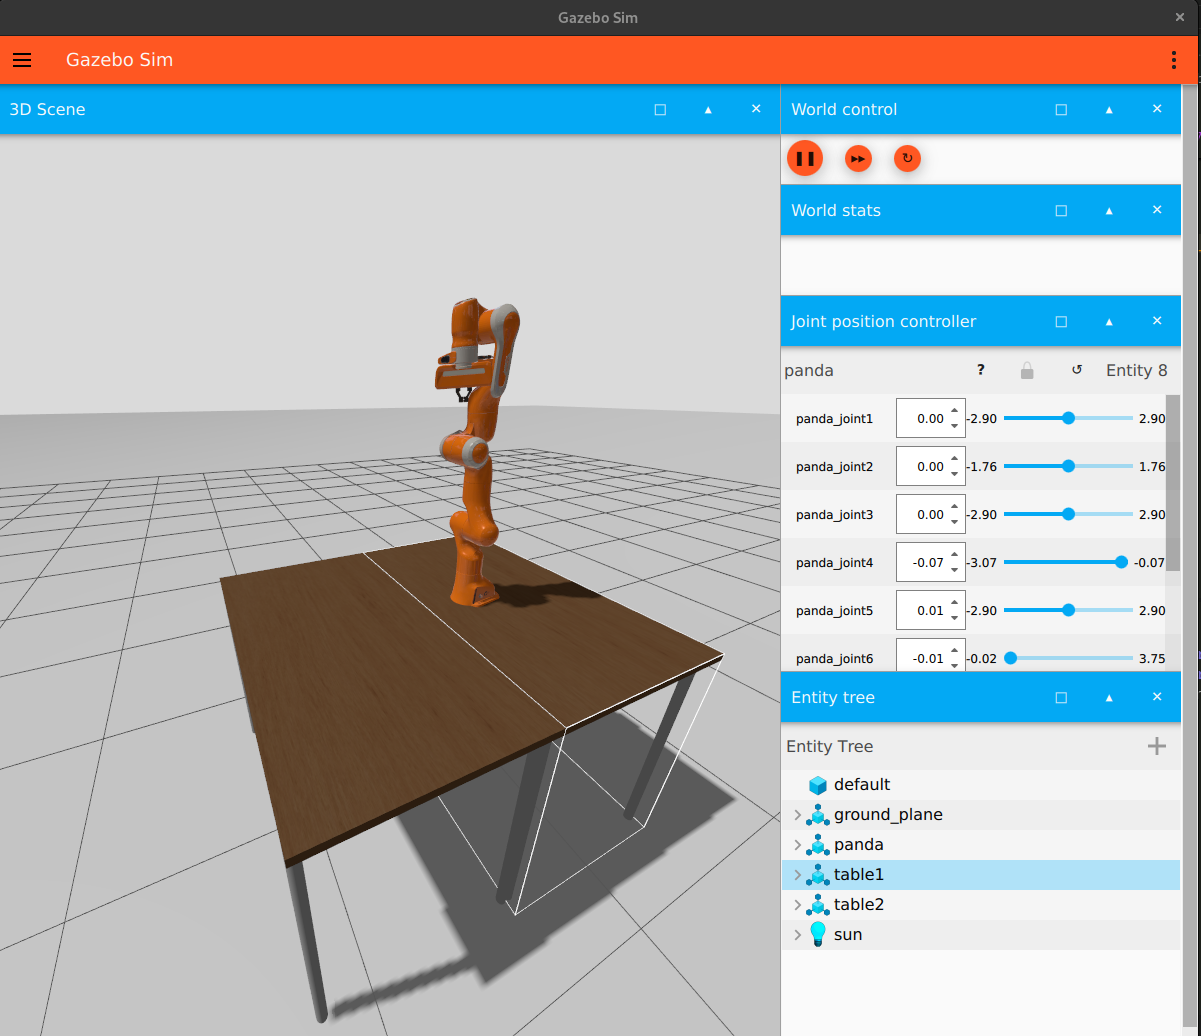This screenshot has width=1201, height=1036.
Task: Expand the table1 tree node
Action: click(x=797, y=875)
